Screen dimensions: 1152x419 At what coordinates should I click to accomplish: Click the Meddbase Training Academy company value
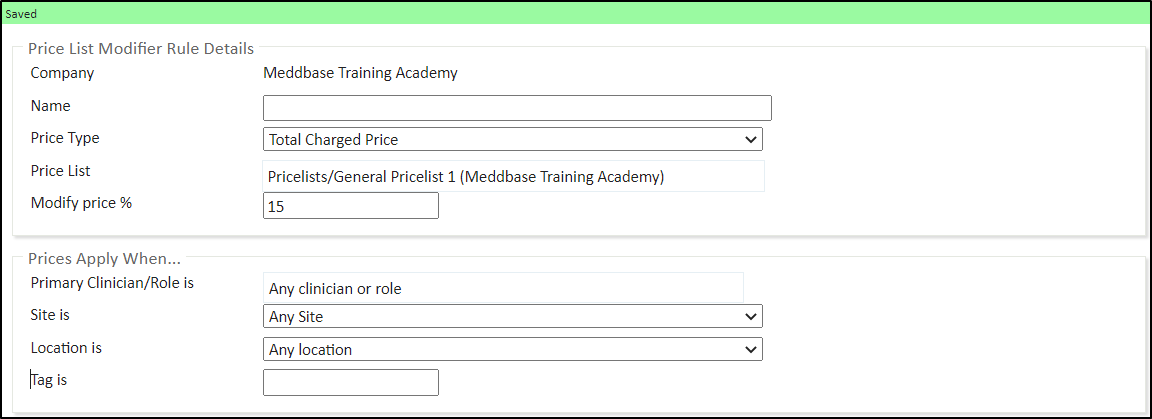tap(360, 73)
